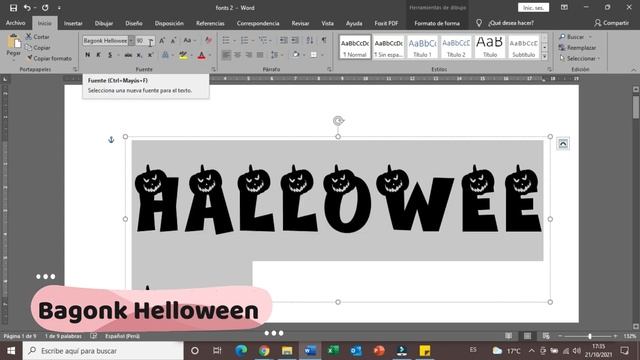Cut selection with the Cortar scissors
The height and width of the screenshot is (360, 640).
37,37
